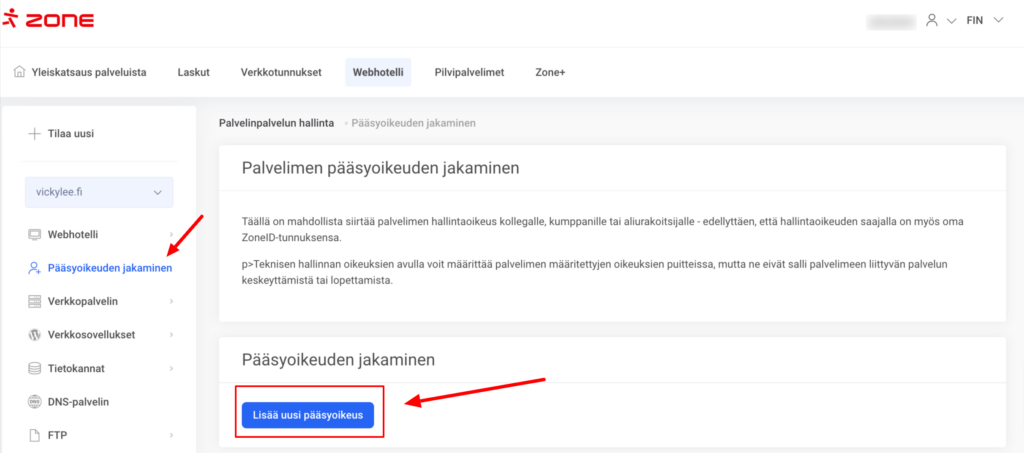
Task: Click the DNS-palvelin globe icon
Action: [34, 402]
